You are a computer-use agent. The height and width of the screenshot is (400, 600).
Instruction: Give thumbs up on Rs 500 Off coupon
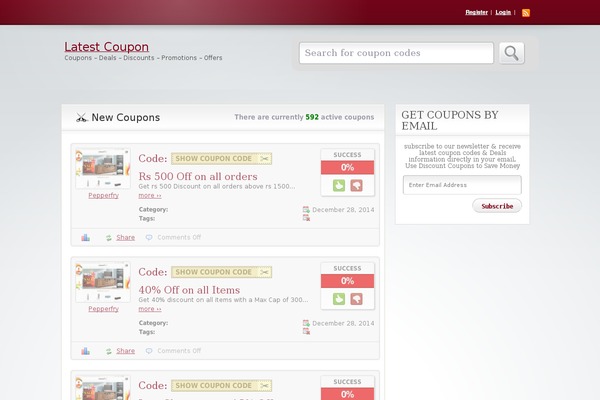(339, 185)
